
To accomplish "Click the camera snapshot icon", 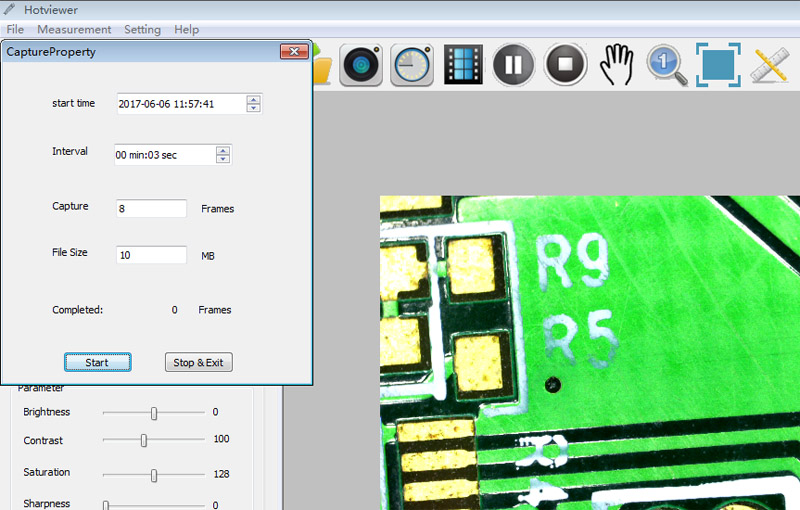I will tap(361, 66).
